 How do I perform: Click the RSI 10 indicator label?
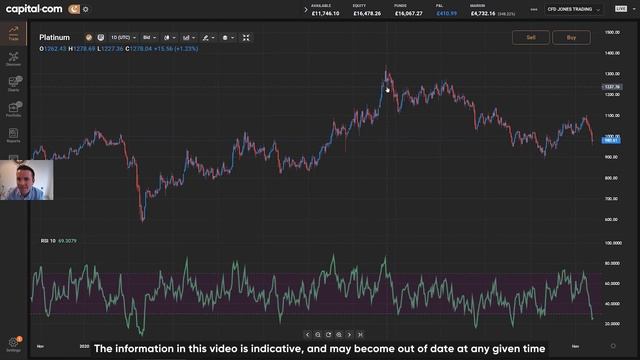coord(48,241)
